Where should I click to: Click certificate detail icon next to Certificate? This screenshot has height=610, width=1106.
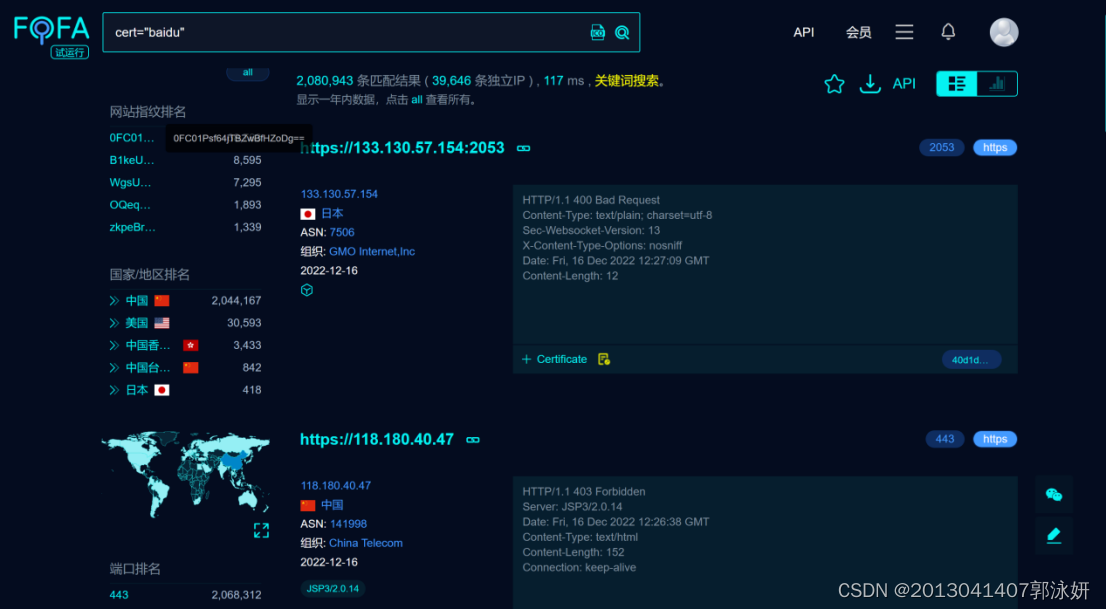[604, 359]
